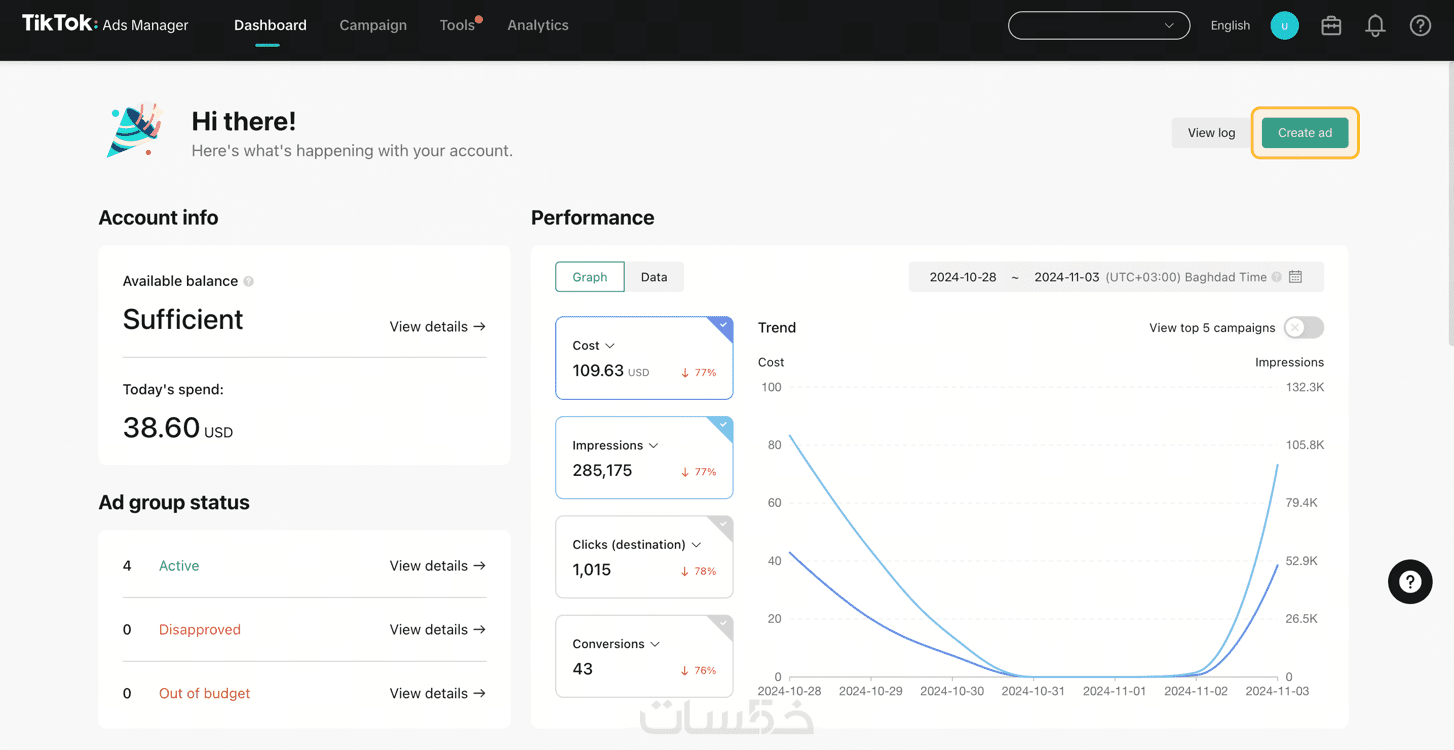Open the Clicks (destination) metric dropdown
1454x750 pixels.
(696, 545)
